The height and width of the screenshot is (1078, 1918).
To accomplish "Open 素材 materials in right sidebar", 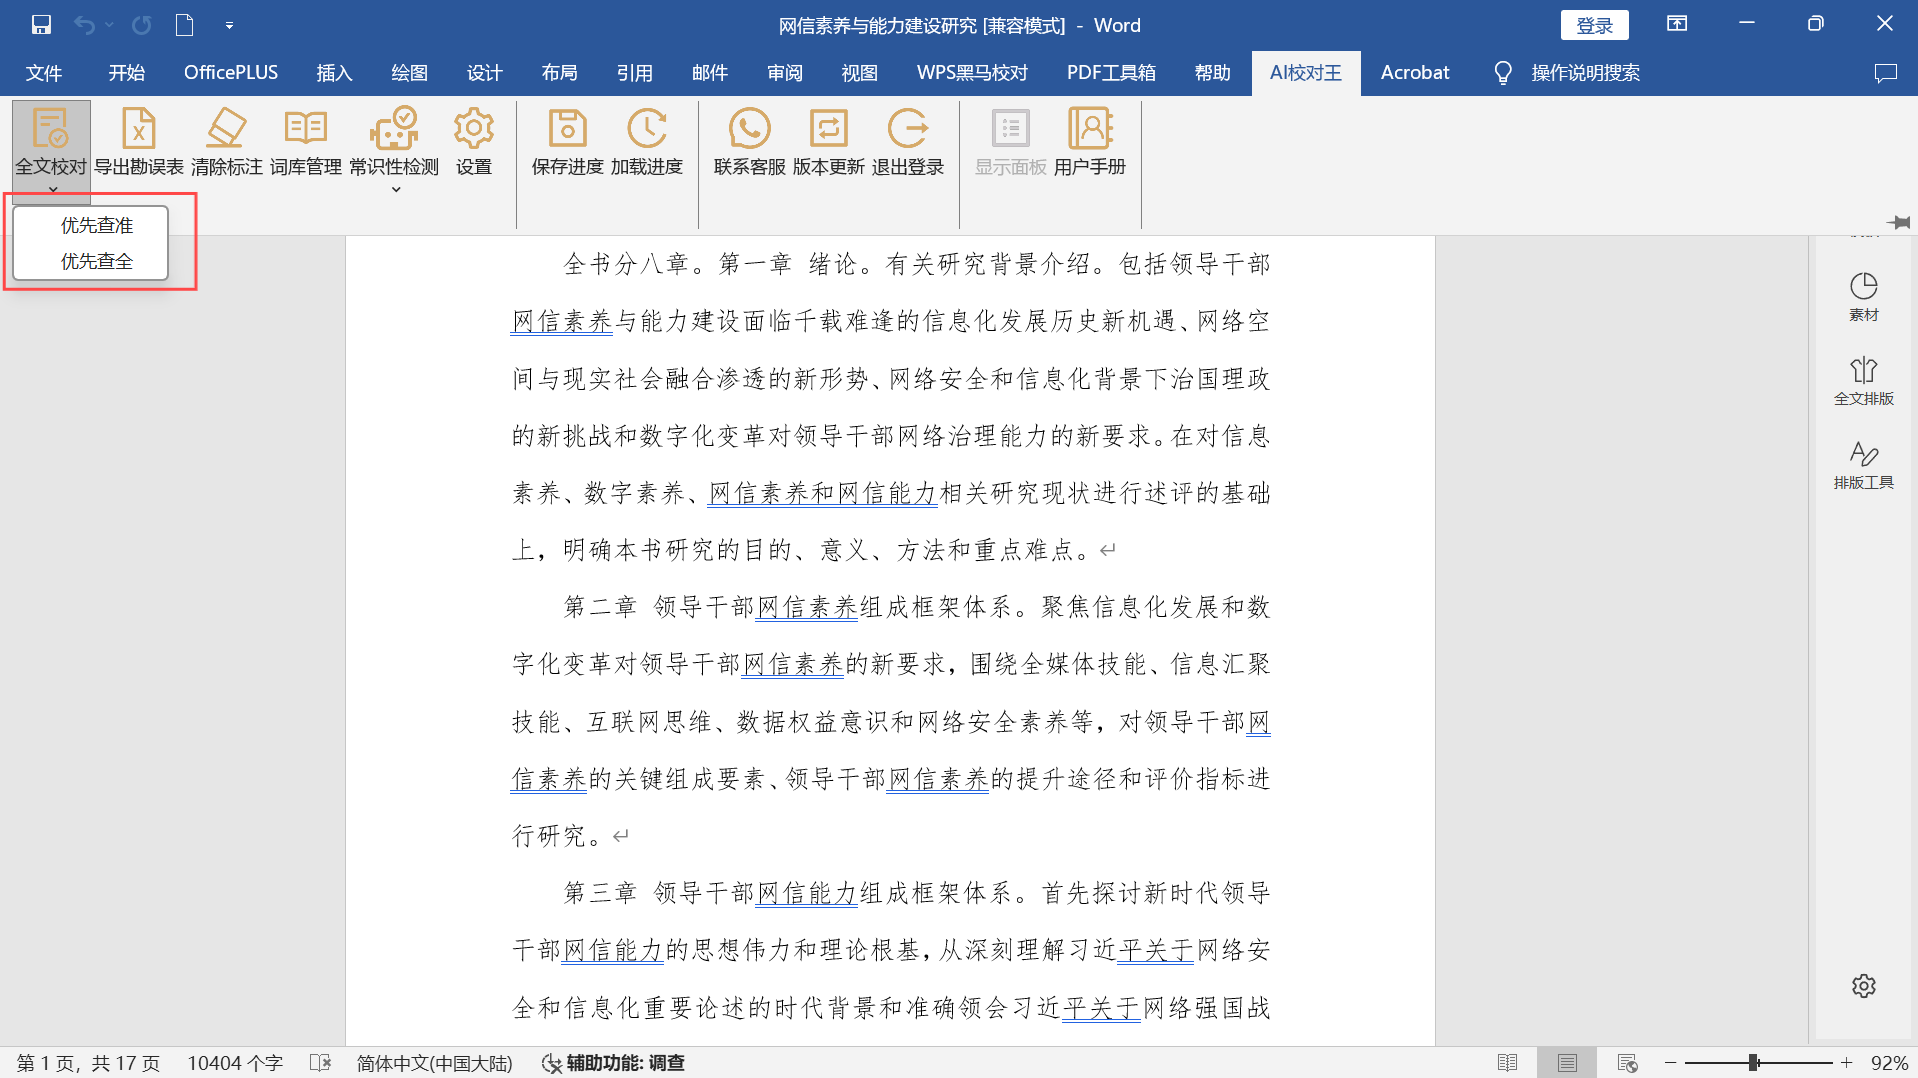I will pyautogui.click(x=1863, y=297).
